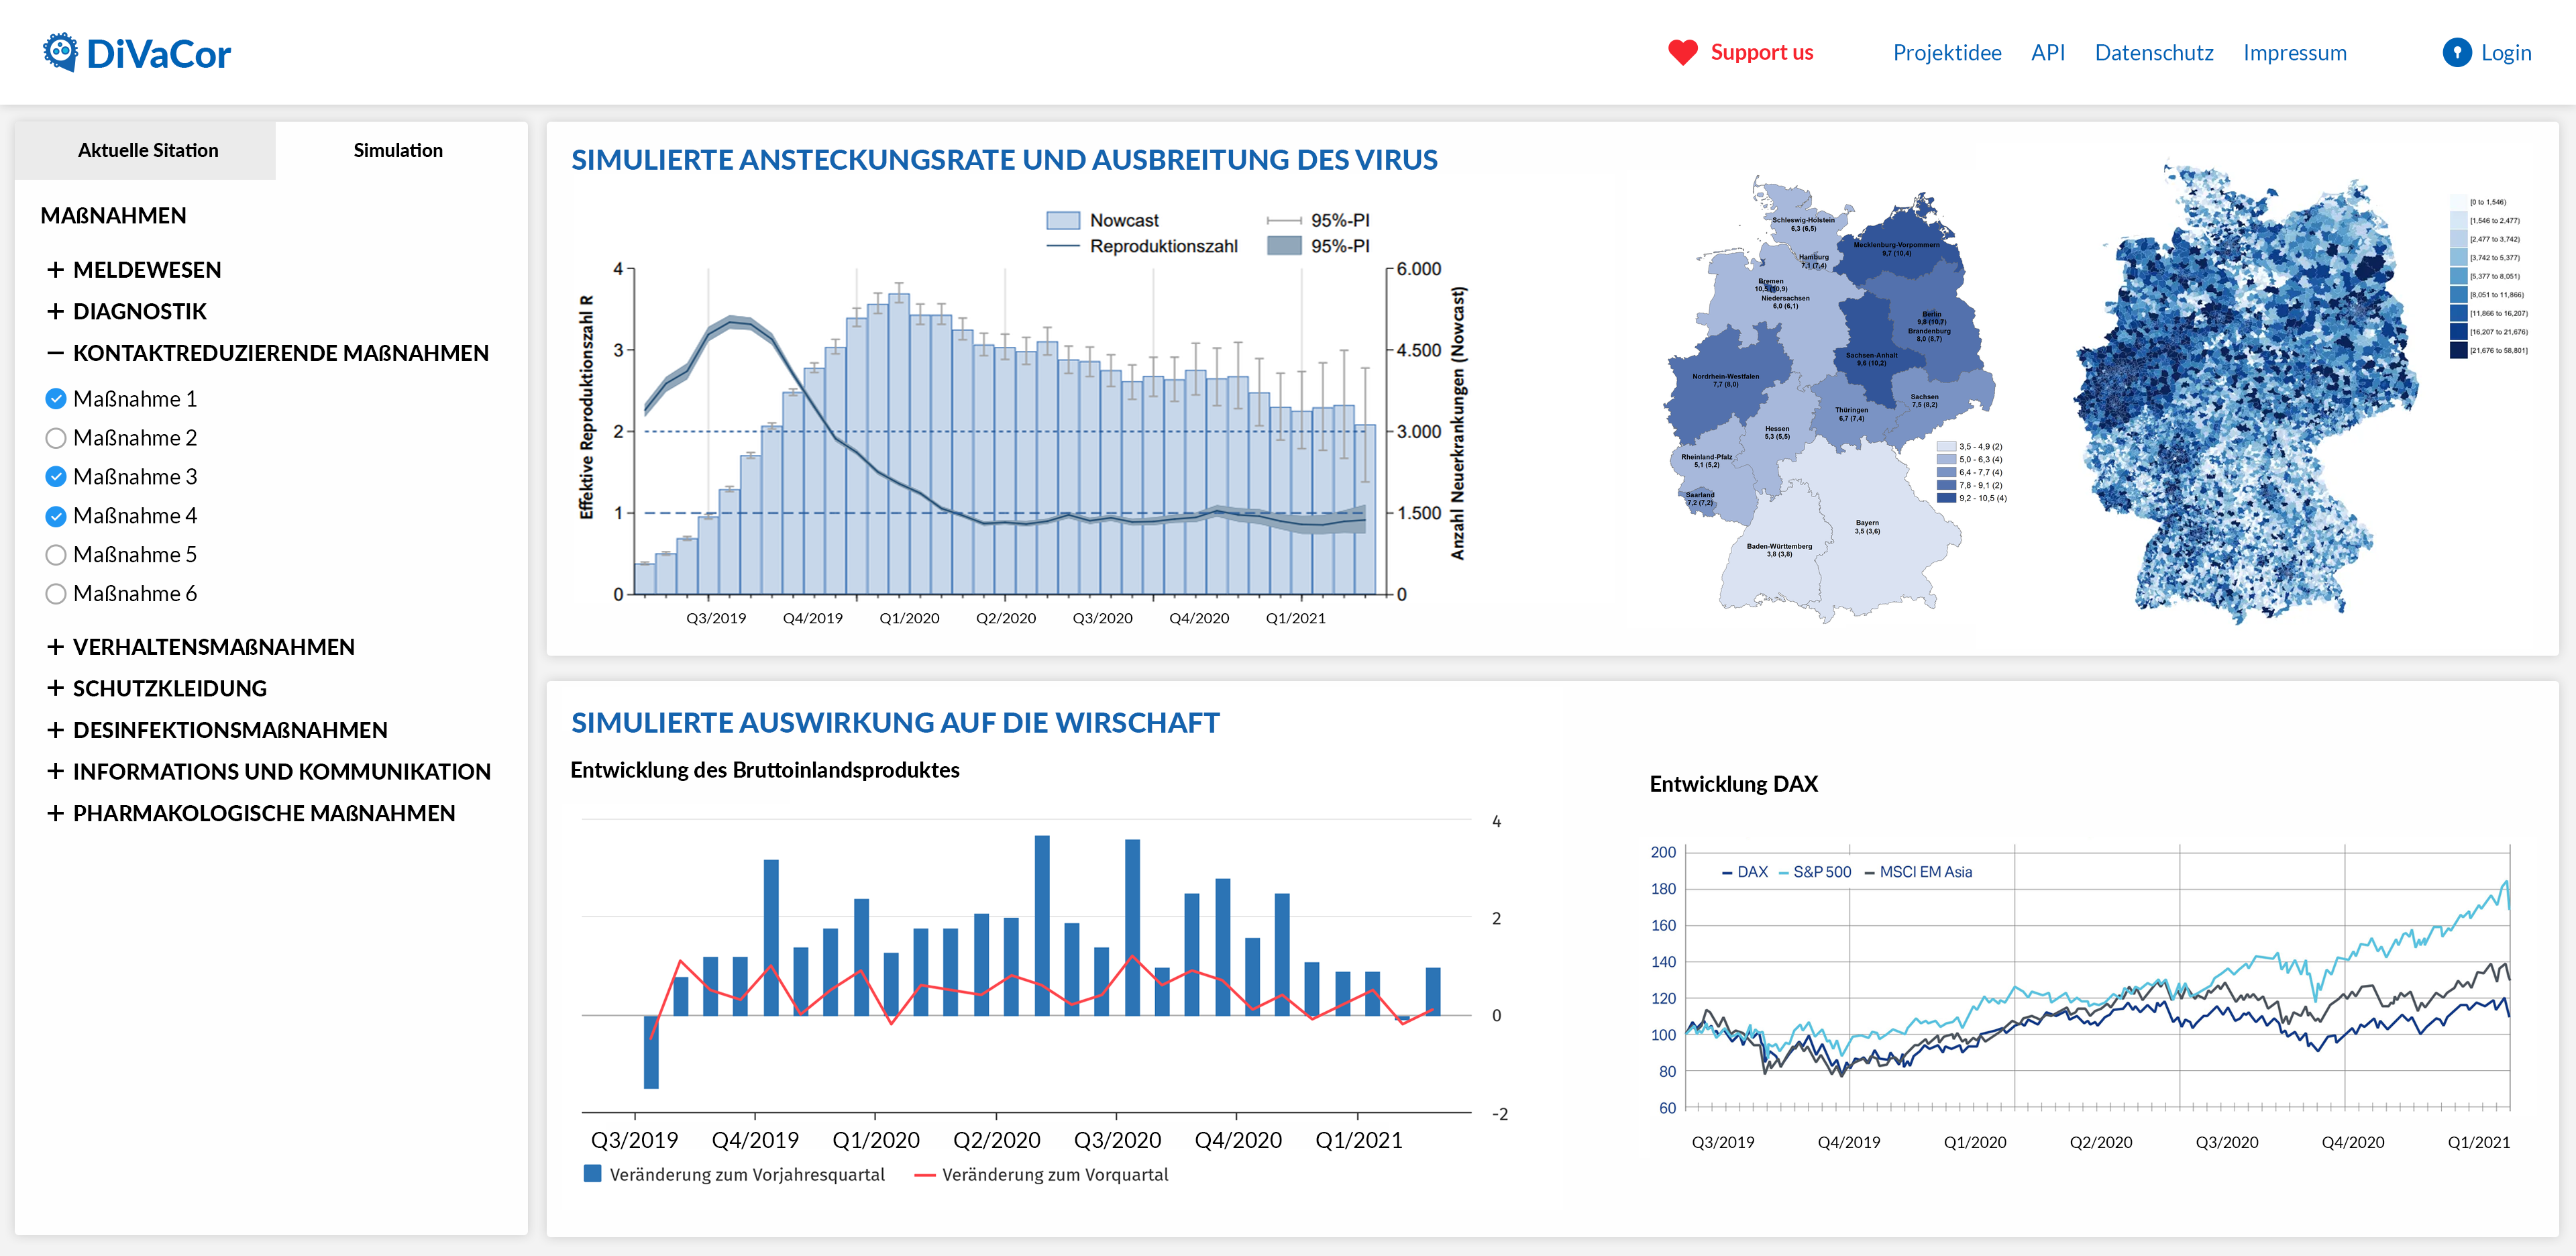Enable Maßnahme 2 checkbox

tap(56, 438)
